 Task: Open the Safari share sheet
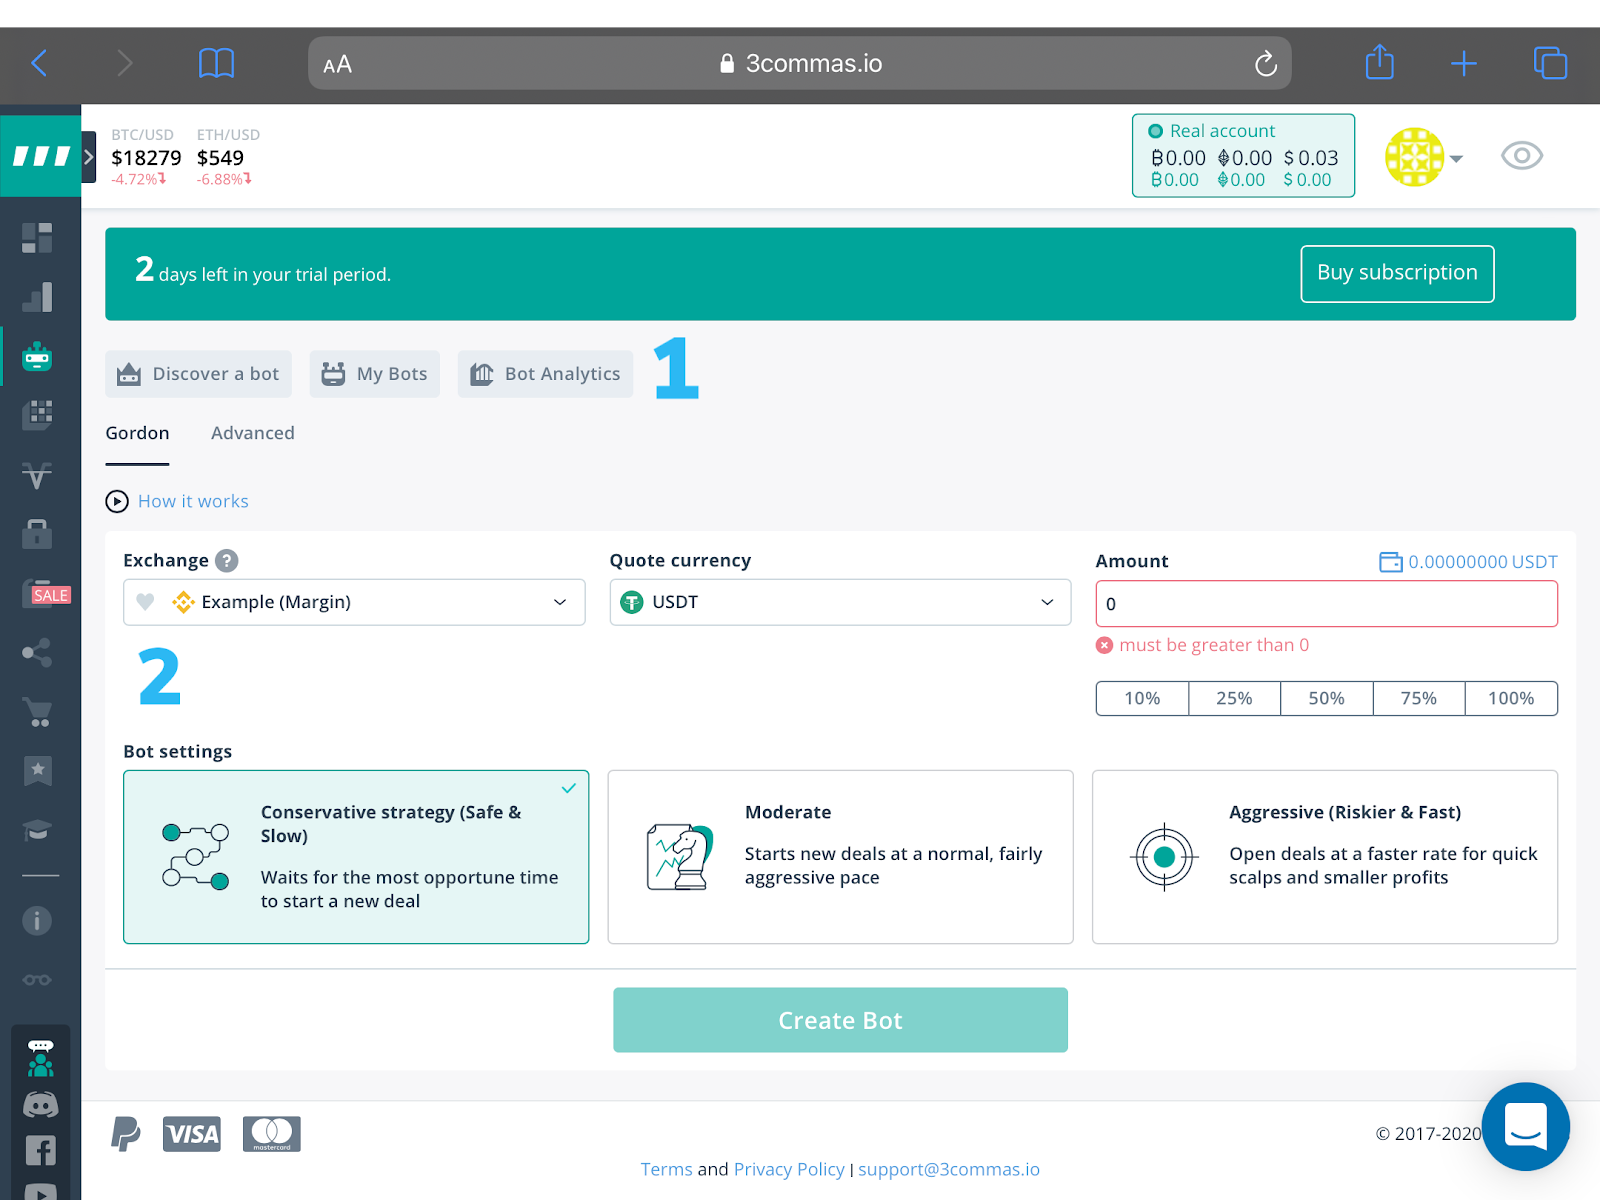coord(1380,62)
